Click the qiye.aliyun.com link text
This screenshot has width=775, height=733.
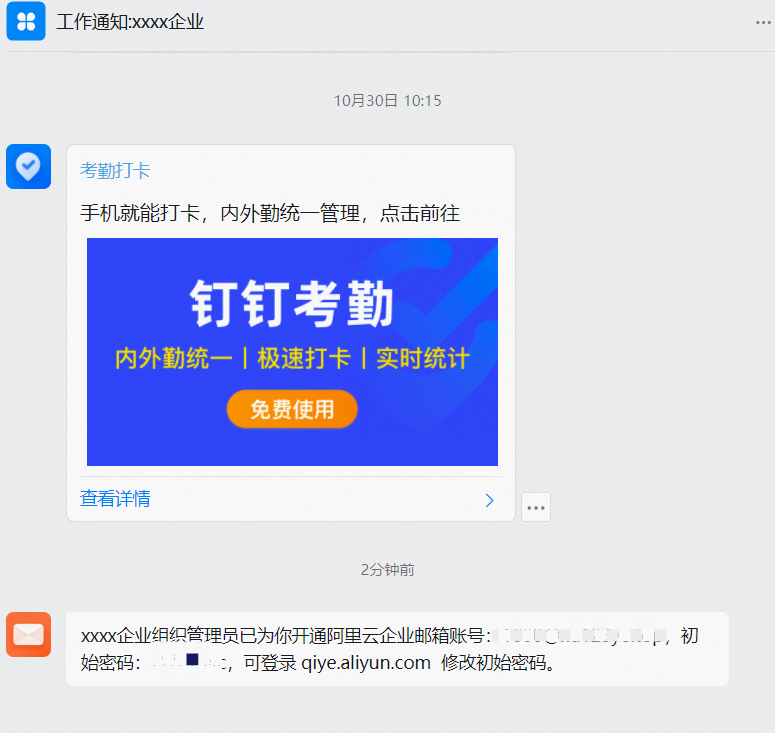[x=366, y=662]
